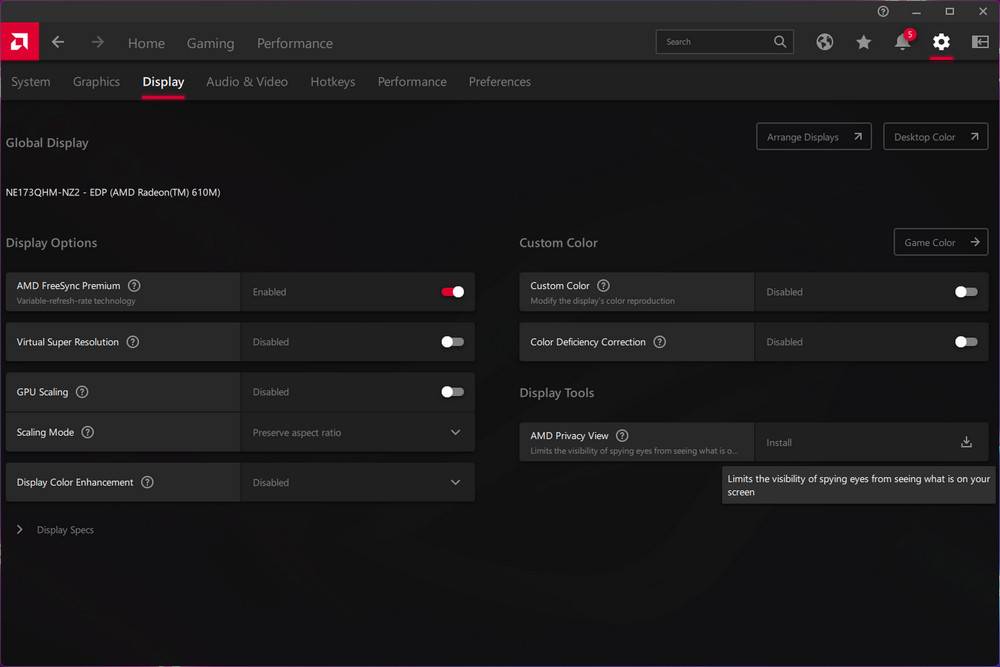Click the Game Color button
This screenshot has width=1000, height=667.
click(x=940, y=242)
